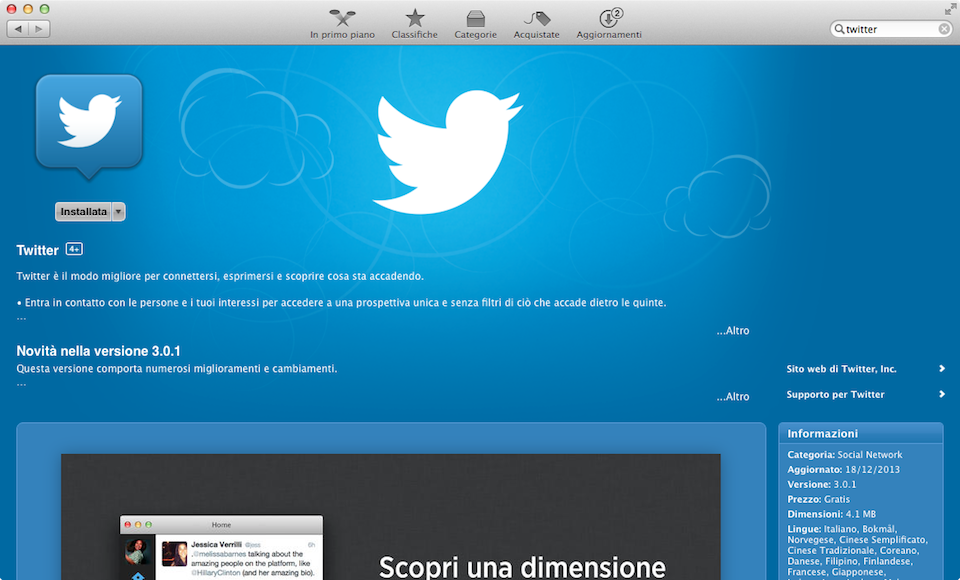This screenshot has height=580, width=960.
Task: Click the Twitter app icon
Action: [89, 127]
